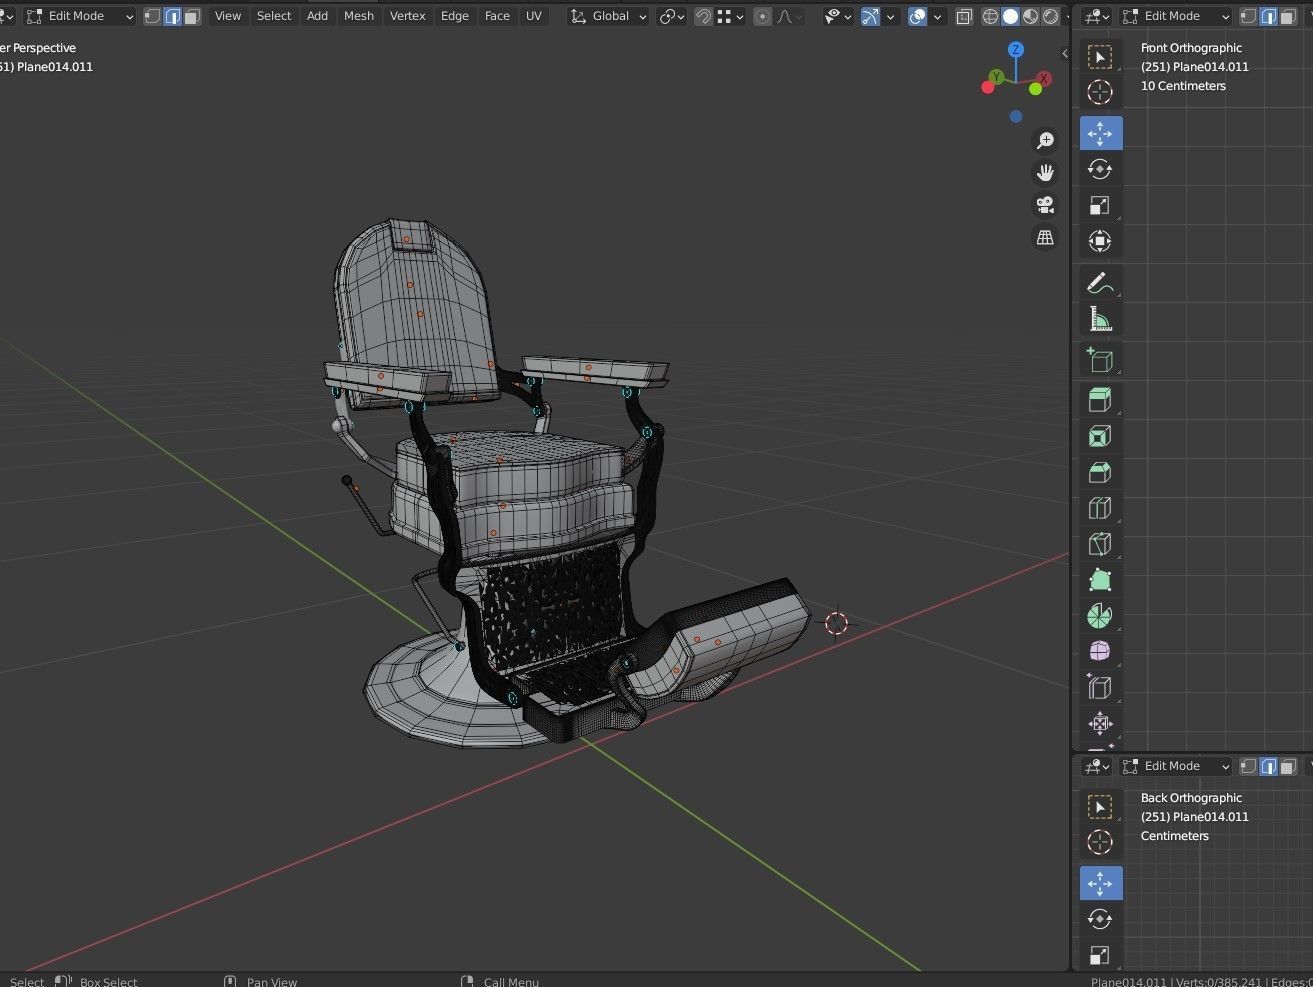Enable vertex select mode in main viewport
Image resolution: width=1313 pixels, height=987 pixels.
pyautogui.click(x=152, y=16)
